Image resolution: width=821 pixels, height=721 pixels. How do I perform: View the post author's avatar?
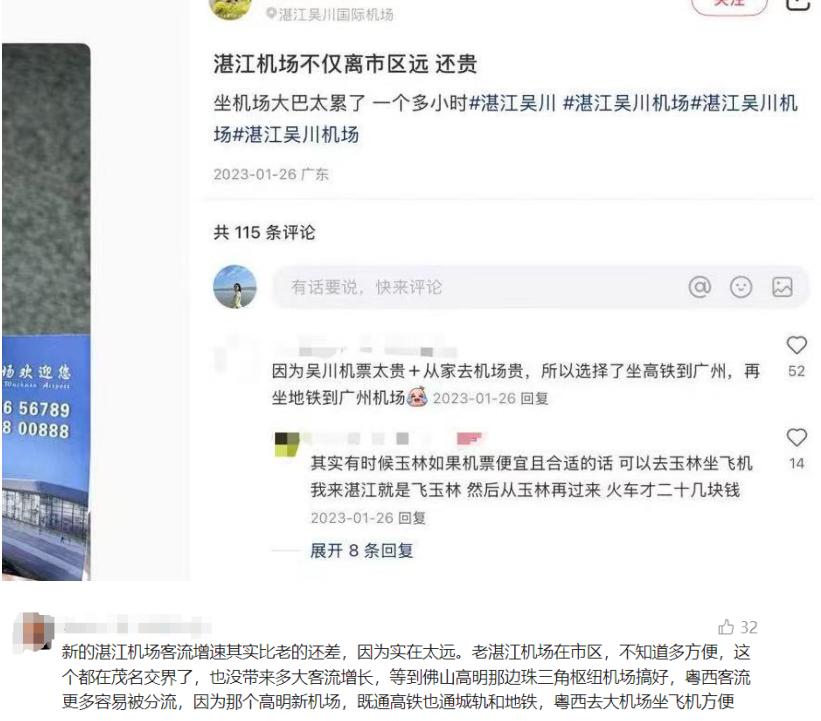pos(230,7)
